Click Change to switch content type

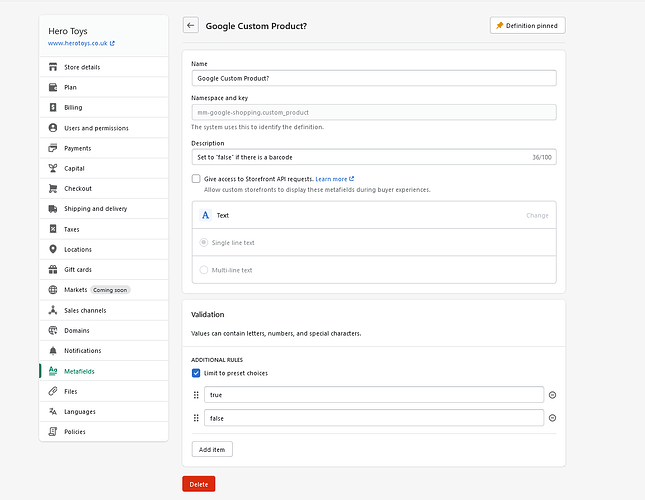click(x=537, y=215)
